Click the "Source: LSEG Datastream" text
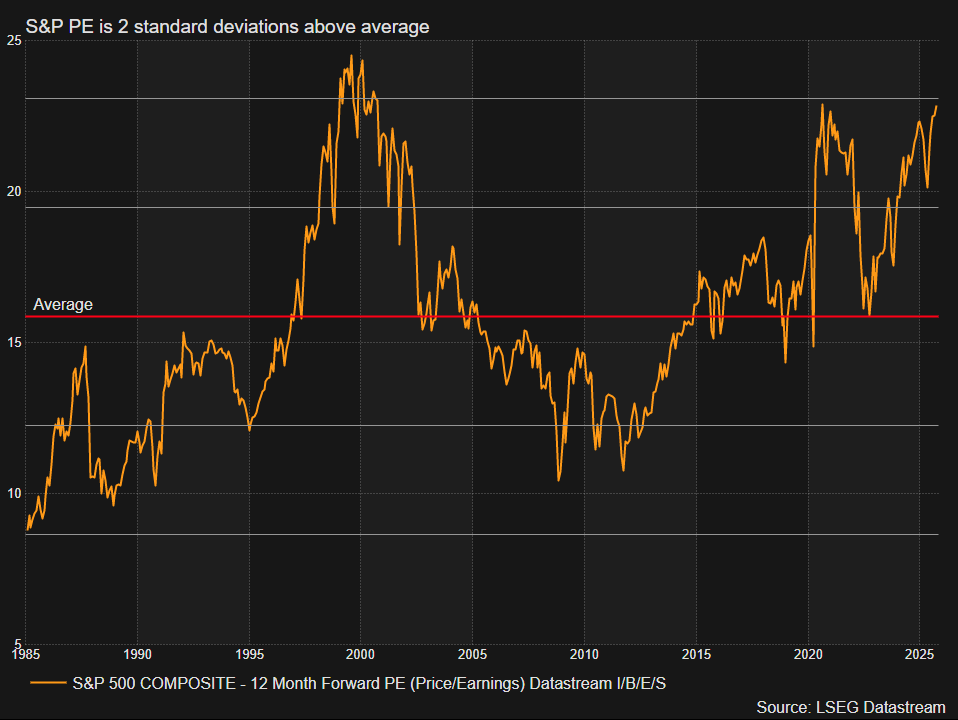958x720 pixels. [x=850, y=707]
